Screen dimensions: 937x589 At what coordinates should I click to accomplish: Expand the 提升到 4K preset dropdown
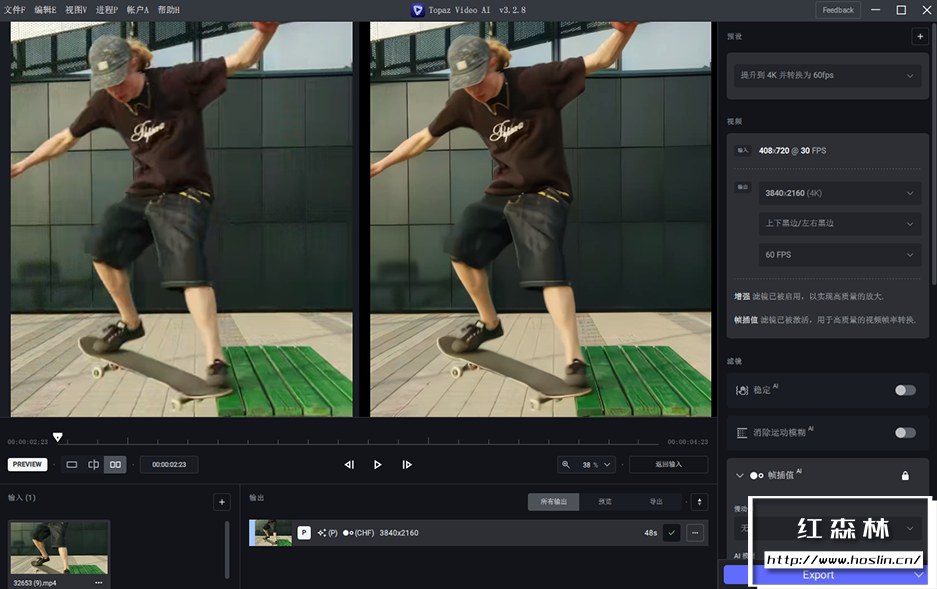(826, 75)
